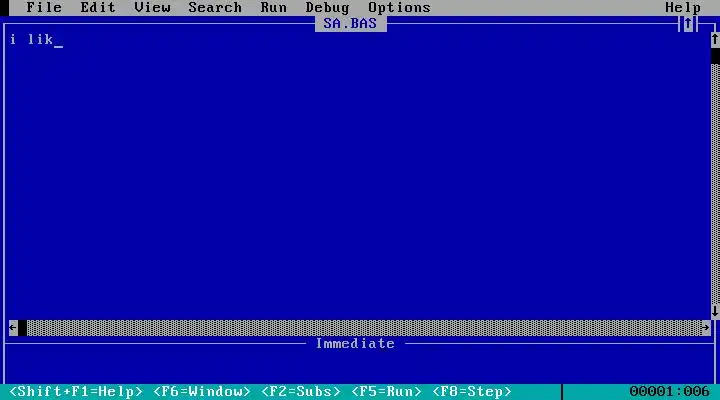Click the vertical scrollbar down arrow

(715, 311)
